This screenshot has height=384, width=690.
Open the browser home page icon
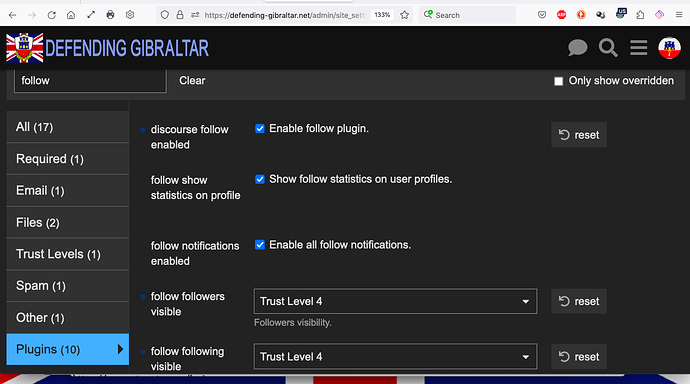pos(71,15)
